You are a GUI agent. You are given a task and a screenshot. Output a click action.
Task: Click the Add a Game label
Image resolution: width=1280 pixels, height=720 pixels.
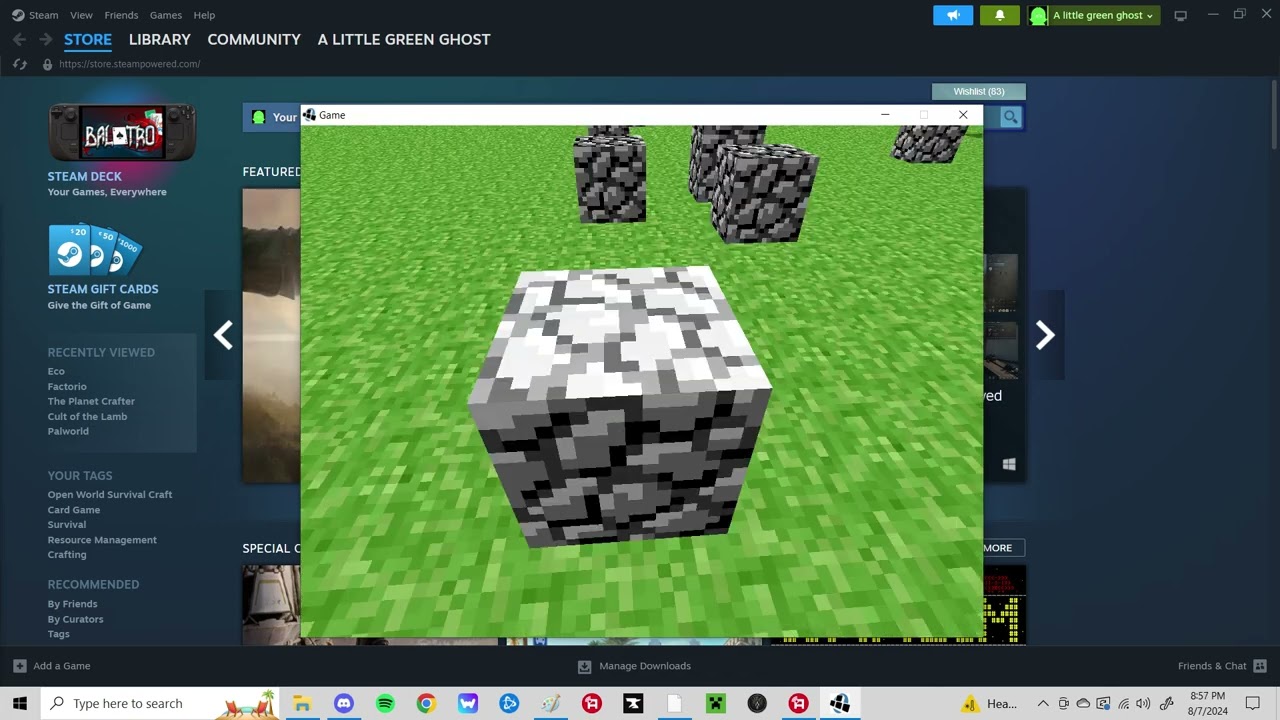tap(62, 666)
